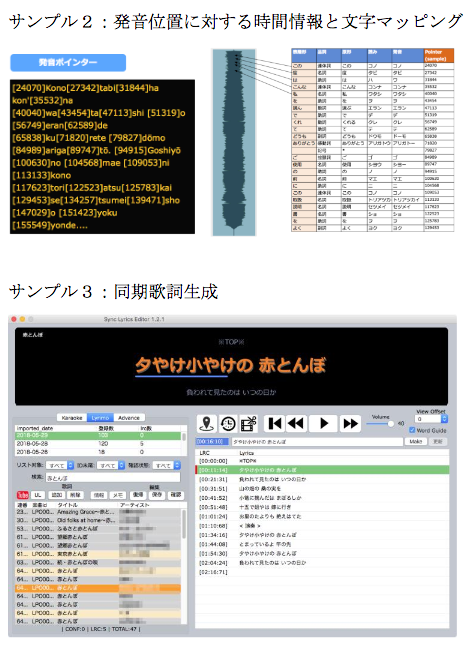Open the 確認状態 dropdown
471x652 pixels.
166,465
